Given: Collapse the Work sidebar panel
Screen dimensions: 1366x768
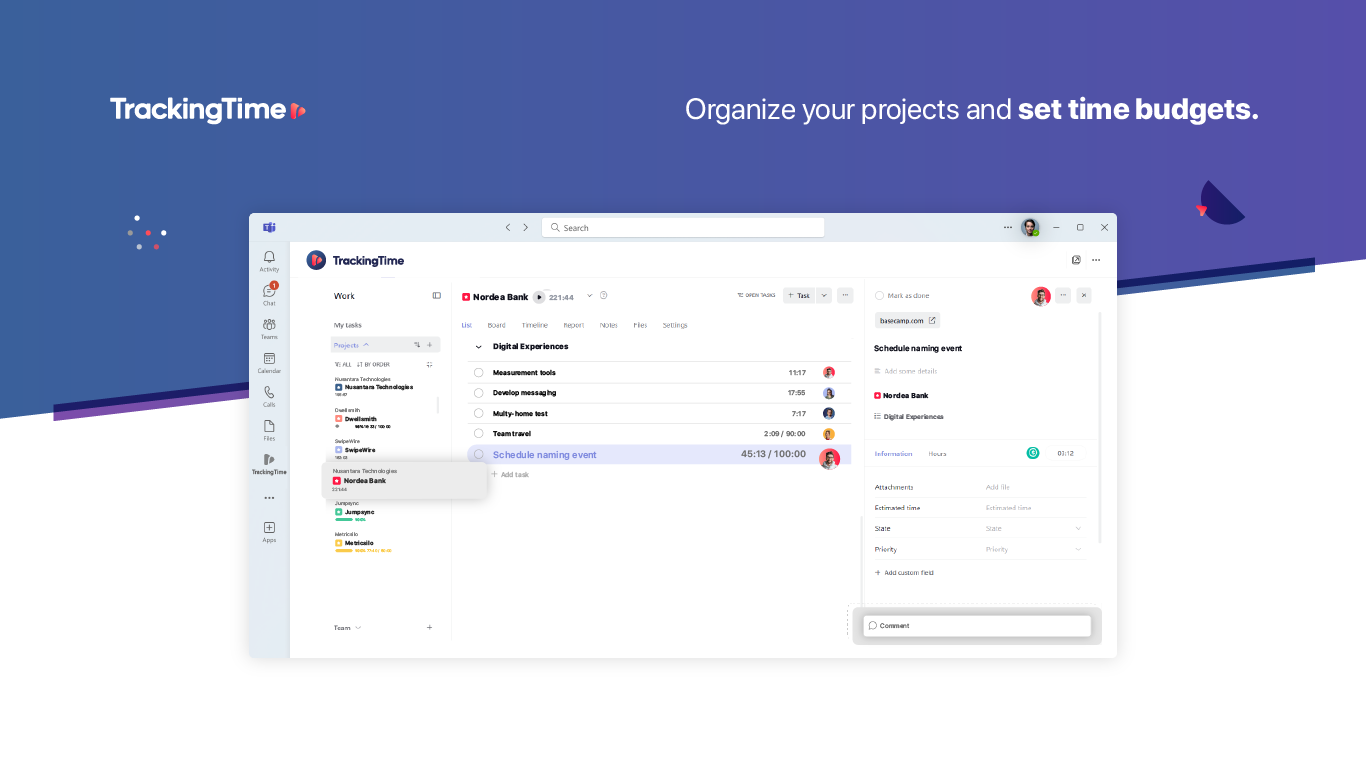Looking at the screenshot, I should [437, 296].
